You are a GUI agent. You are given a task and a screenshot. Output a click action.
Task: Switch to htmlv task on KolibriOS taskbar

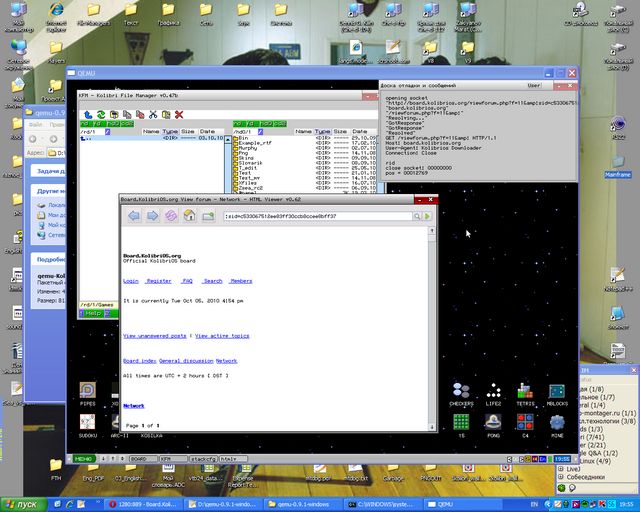[233, 459]
